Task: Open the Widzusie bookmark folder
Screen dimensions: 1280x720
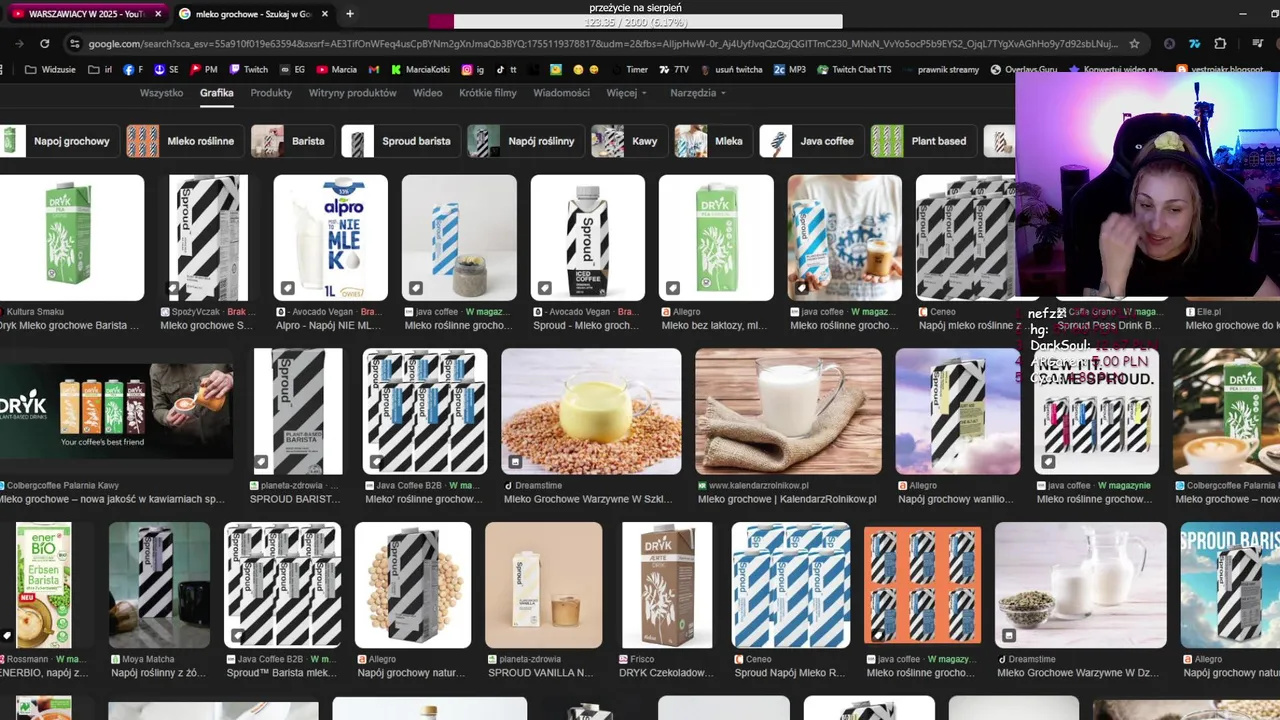Action: [50, 70]
